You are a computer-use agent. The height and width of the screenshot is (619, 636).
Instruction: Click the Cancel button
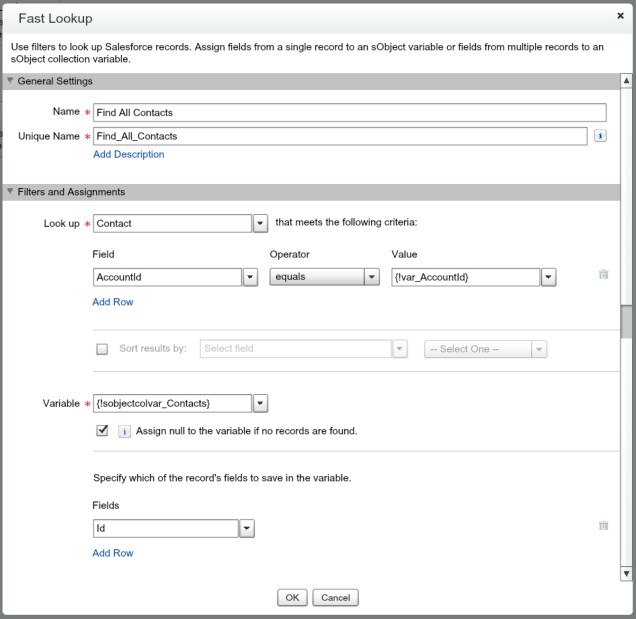(x=335, y=597)
